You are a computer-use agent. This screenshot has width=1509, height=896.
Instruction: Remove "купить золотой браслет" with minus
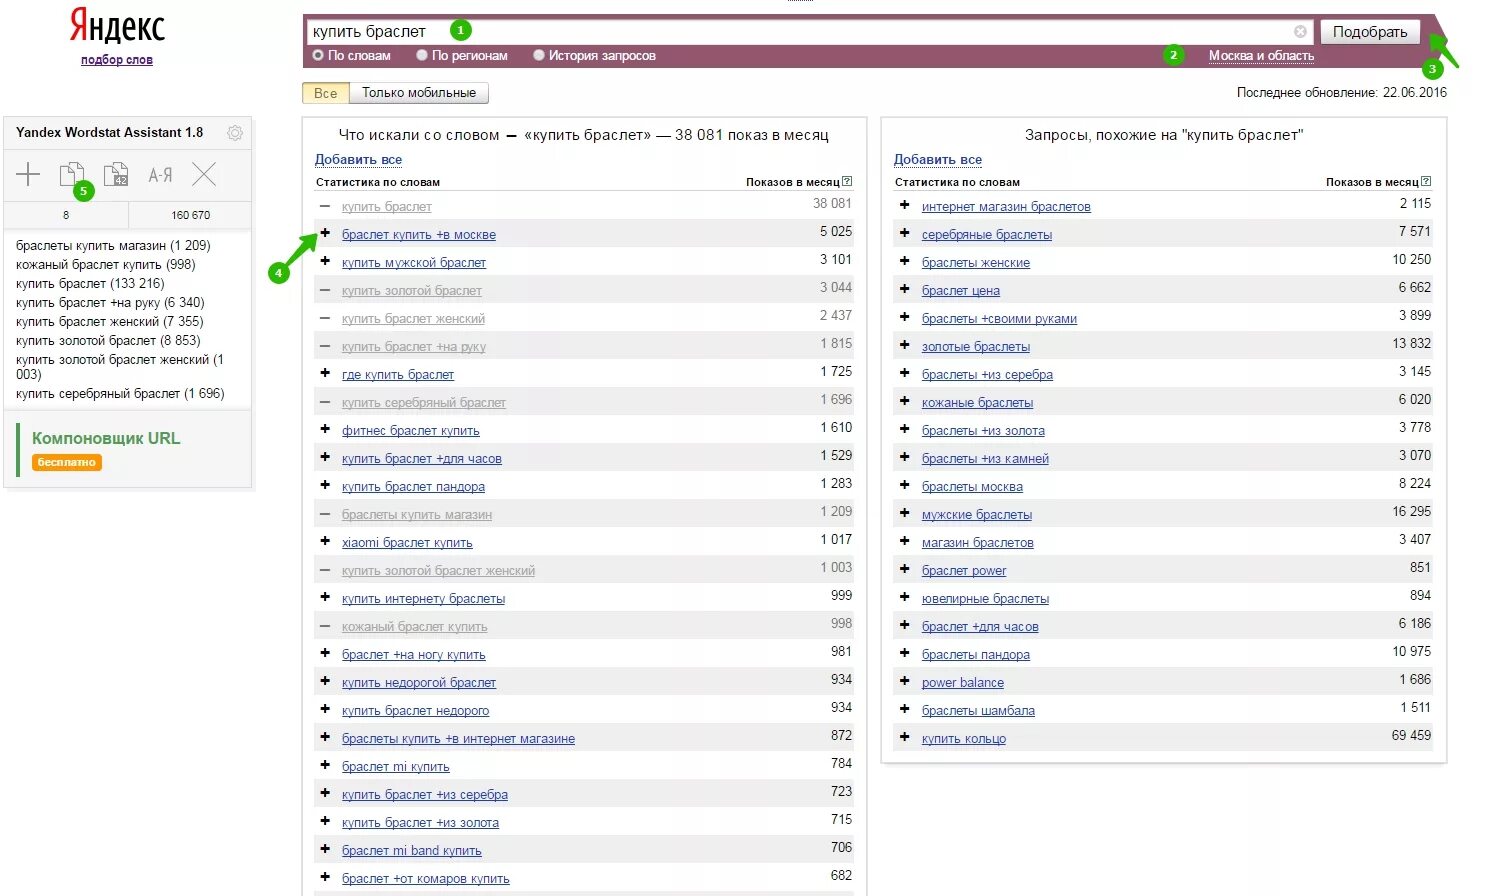point(325,290)
